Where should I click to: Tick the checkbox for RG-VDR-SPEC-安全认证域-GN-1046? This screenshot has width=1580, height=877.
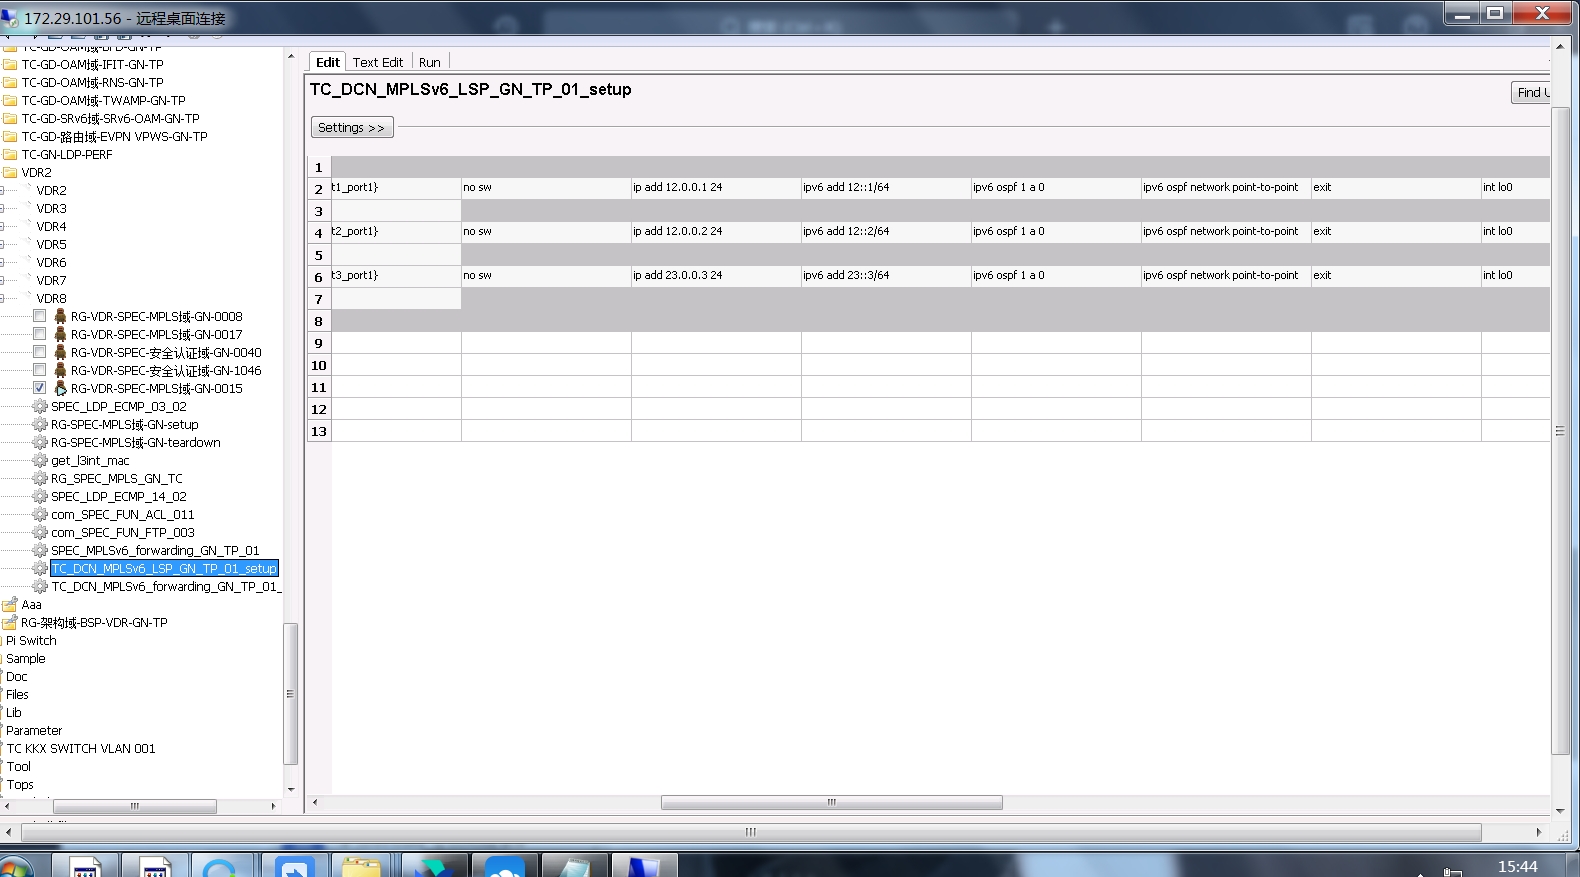tap(39, 370)
